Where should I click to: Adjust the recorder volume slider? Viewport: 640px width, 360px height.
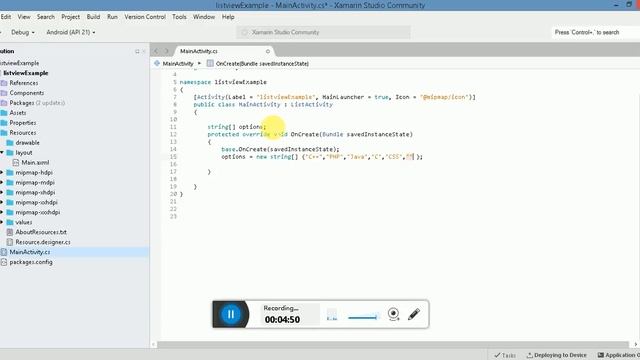click(x=363, y=317)
